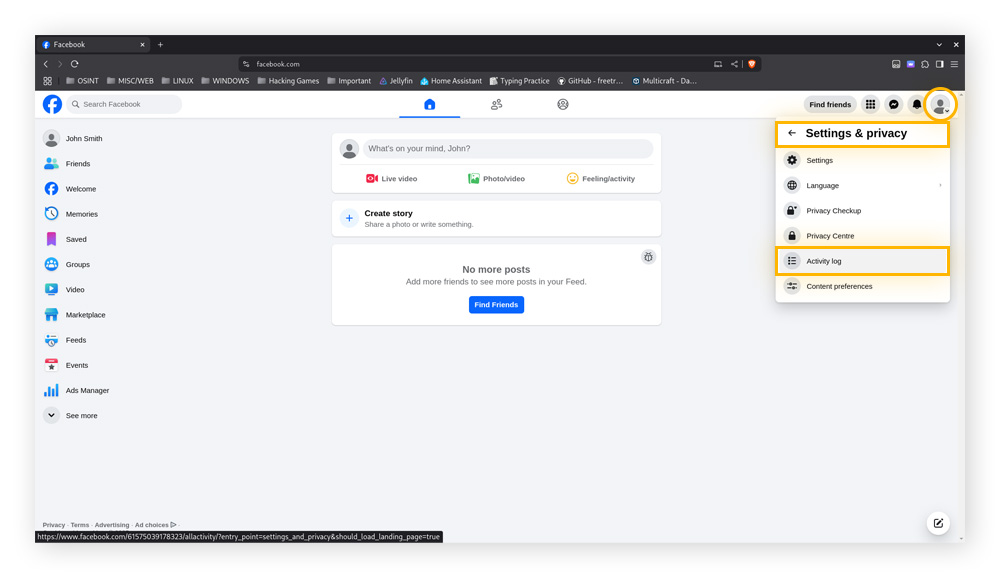
Task: Close the Facebook browser tab
Action: tap(142, 45)
